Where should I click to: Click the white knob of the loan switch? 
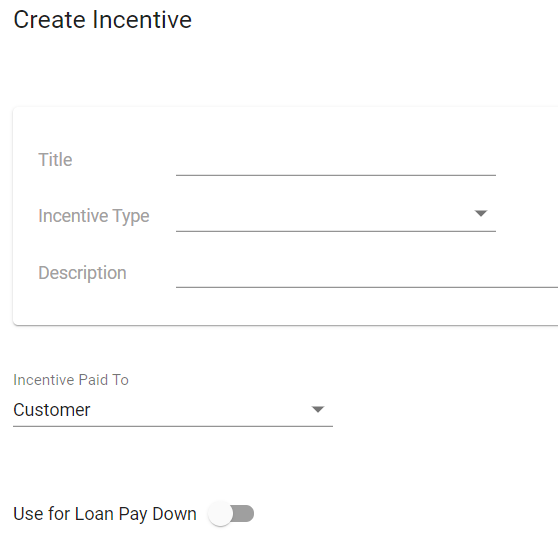(220, 513)
